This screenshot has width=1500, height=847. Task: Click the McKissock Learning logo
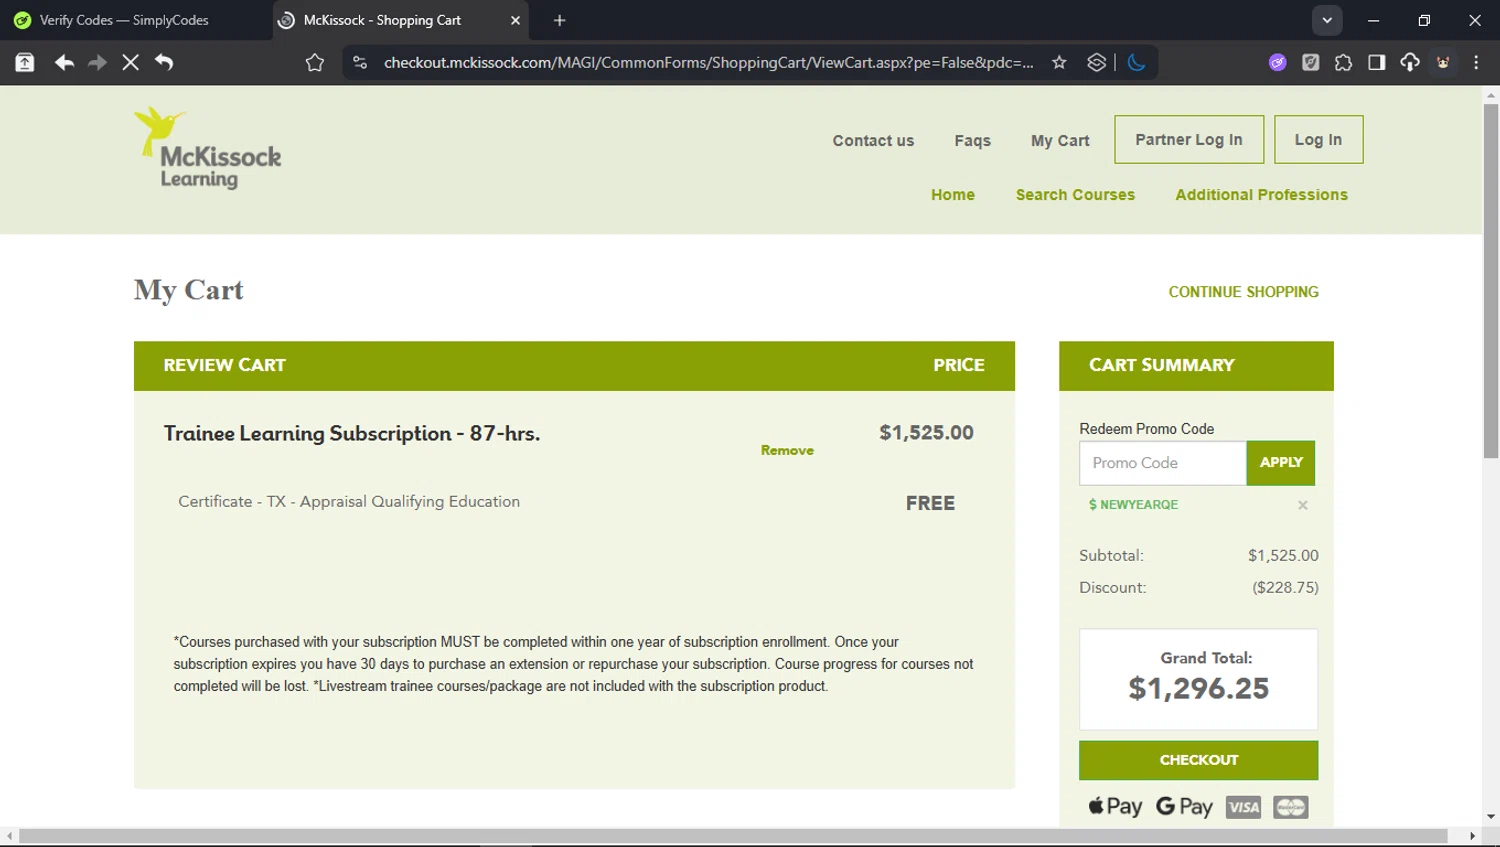click(x=208, y=148)
